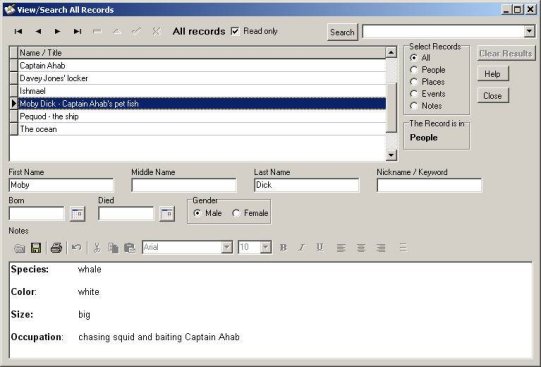This screenshot has height=367, width=541.
Task: Toggle bold formatting in notes
Action: pyautogui.click(x=283, y=248)
